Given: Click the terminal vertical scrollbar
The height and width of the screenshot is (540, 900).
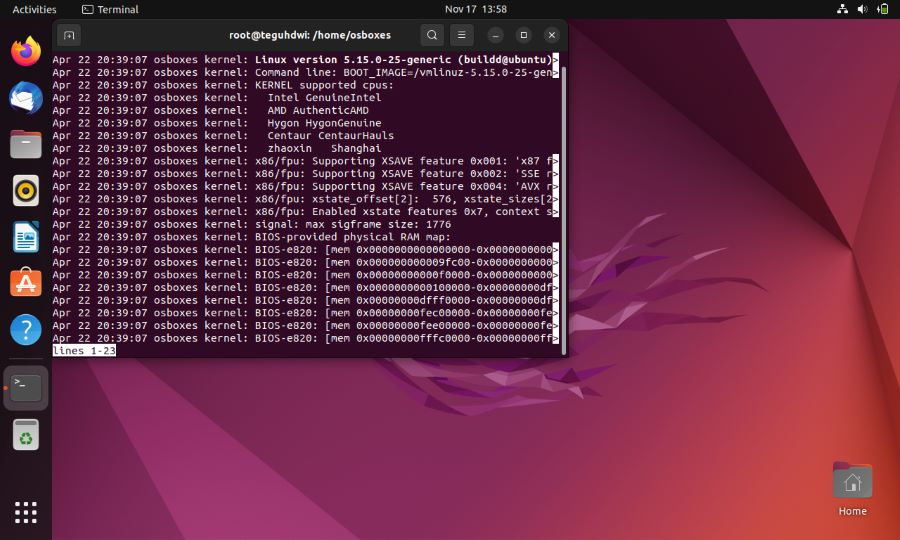Looking at the screenshot, I should 564,209.
